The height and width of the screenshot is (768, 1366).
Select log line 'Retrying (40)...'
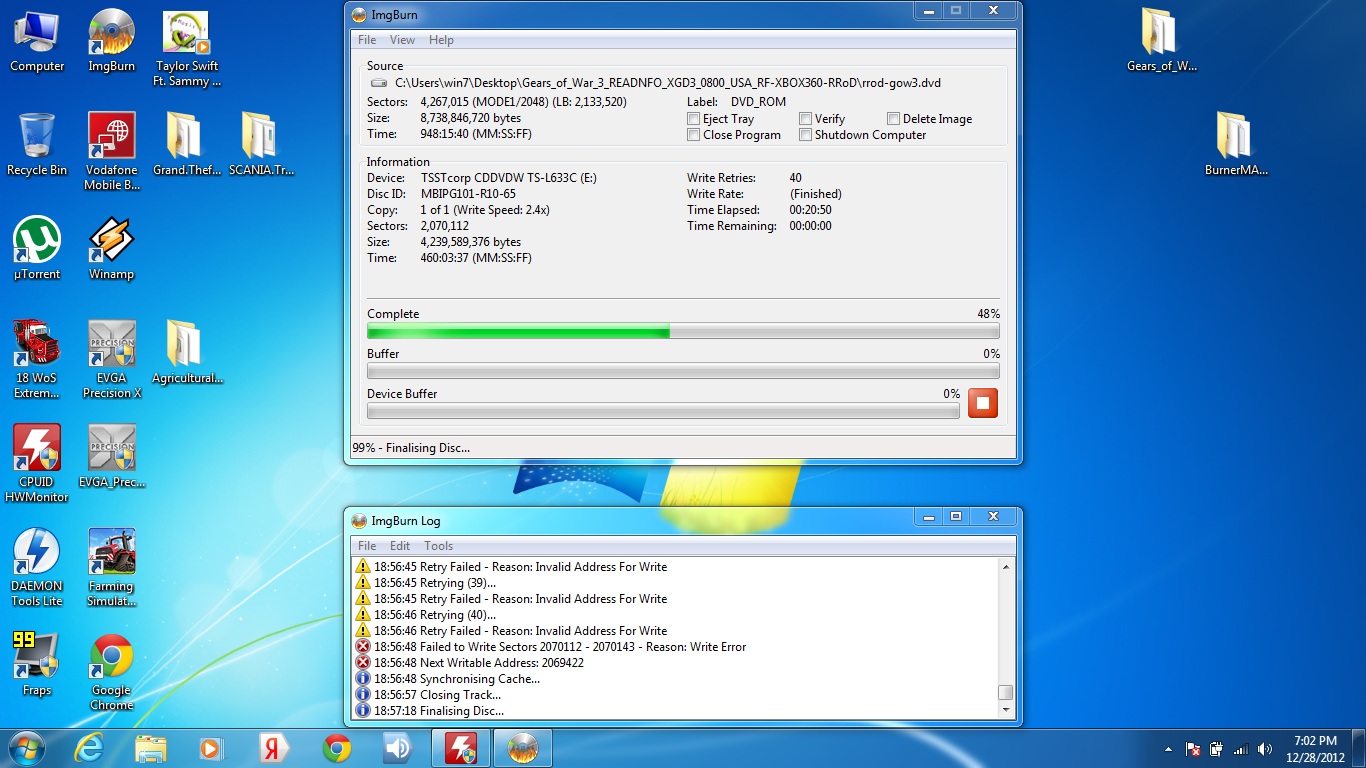[x=435, y=615]
